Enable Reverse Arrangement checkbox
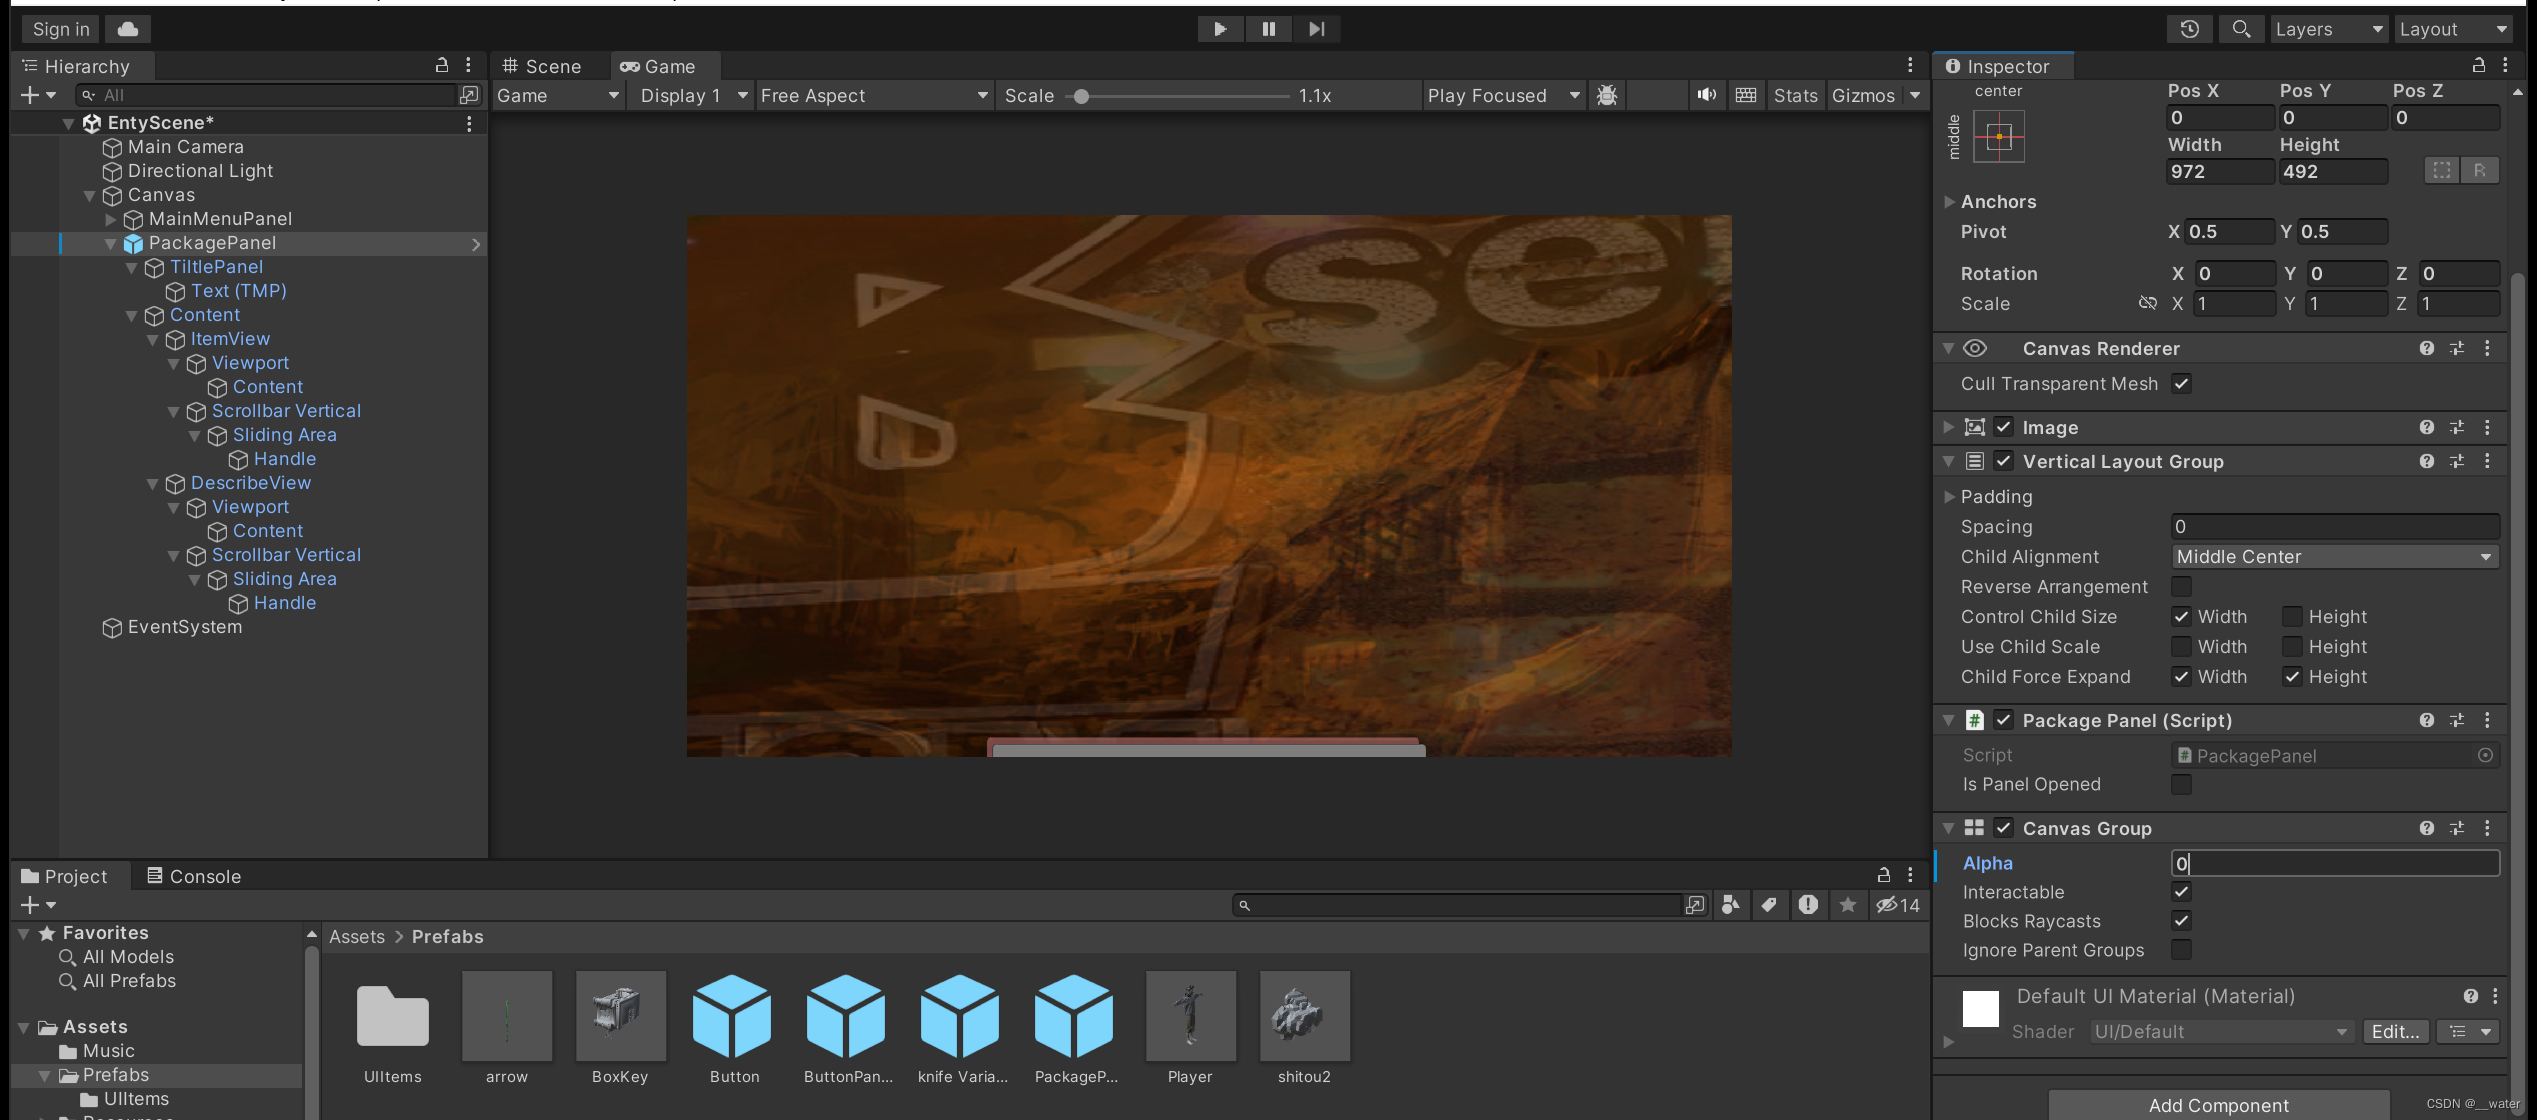Screen dimensions: 2537x1120 2181,587
